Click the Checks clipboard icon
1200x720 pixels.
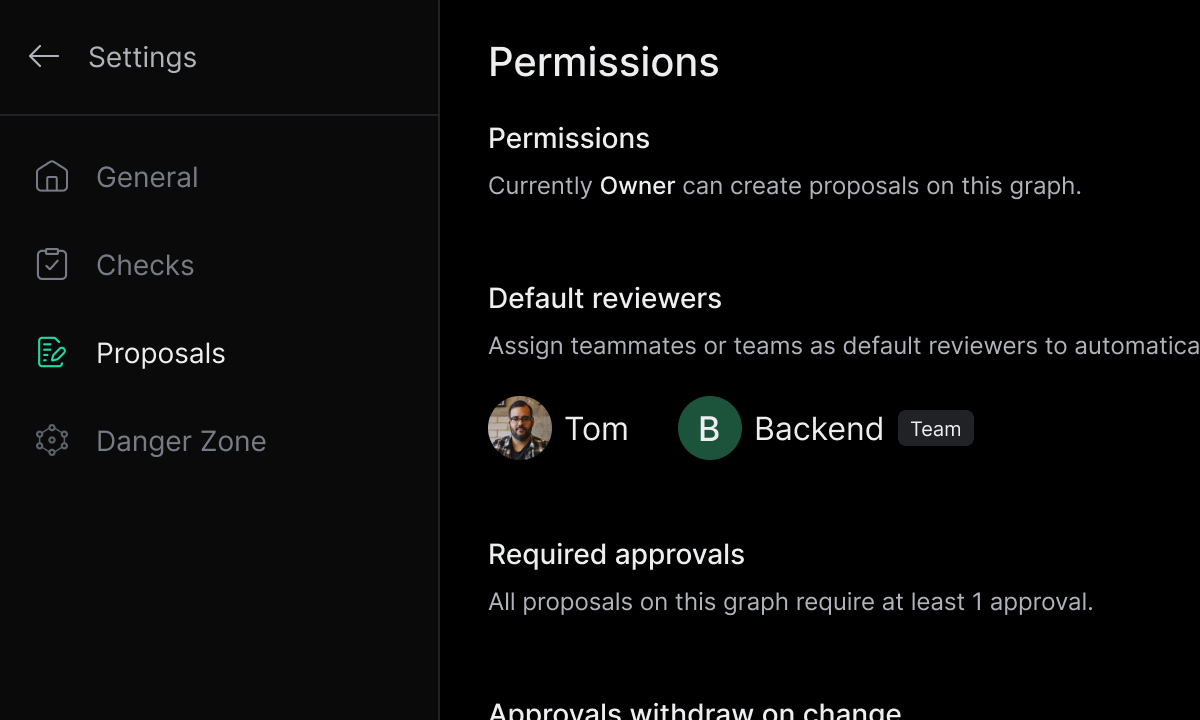pos(52,265)
